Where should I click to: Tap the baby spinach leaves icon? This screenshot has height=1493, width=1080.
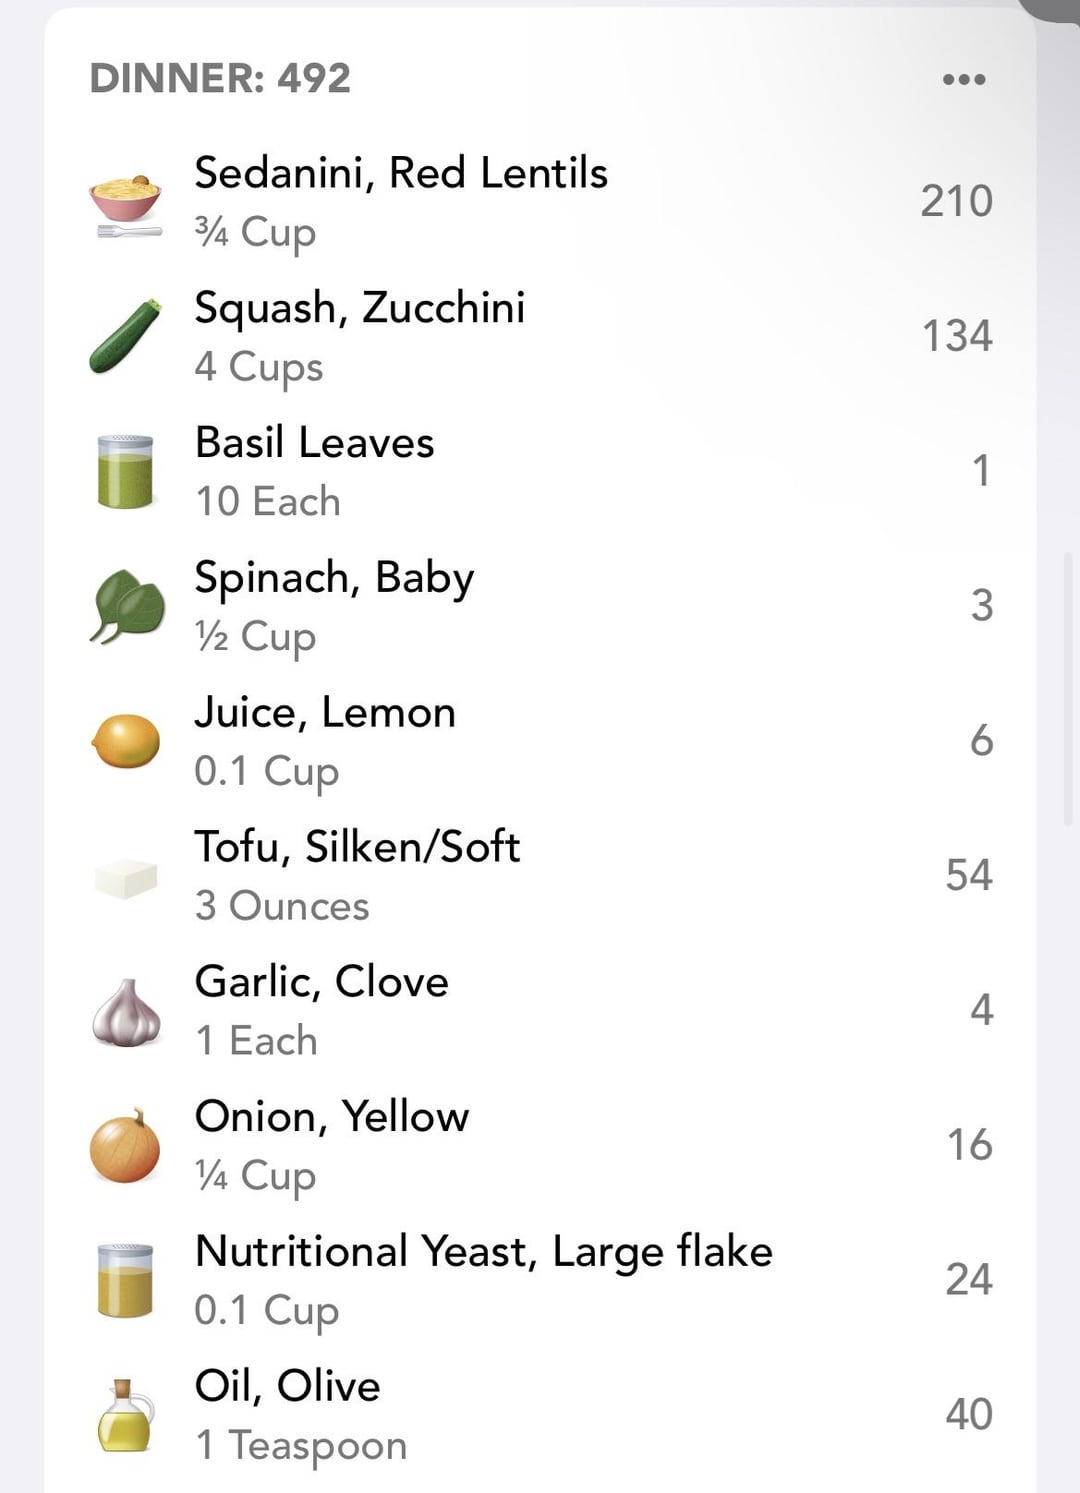tap(127, 606)
